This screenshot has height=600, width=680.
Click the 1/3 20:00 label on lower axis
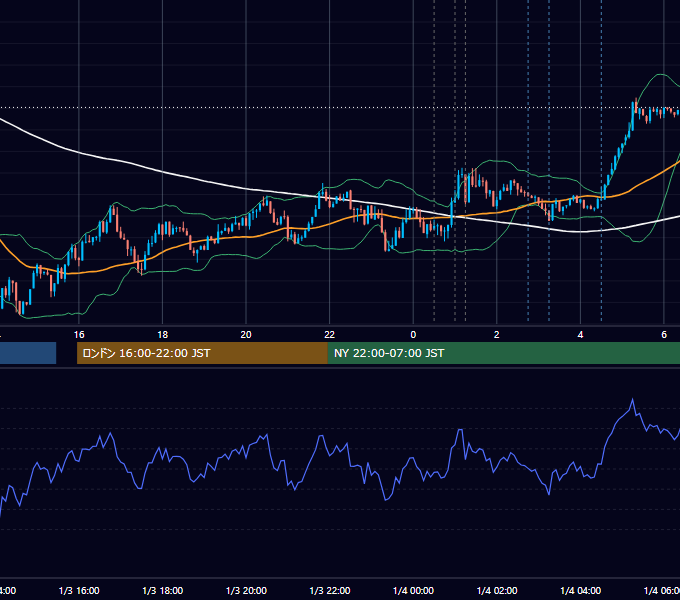[246, 591]
